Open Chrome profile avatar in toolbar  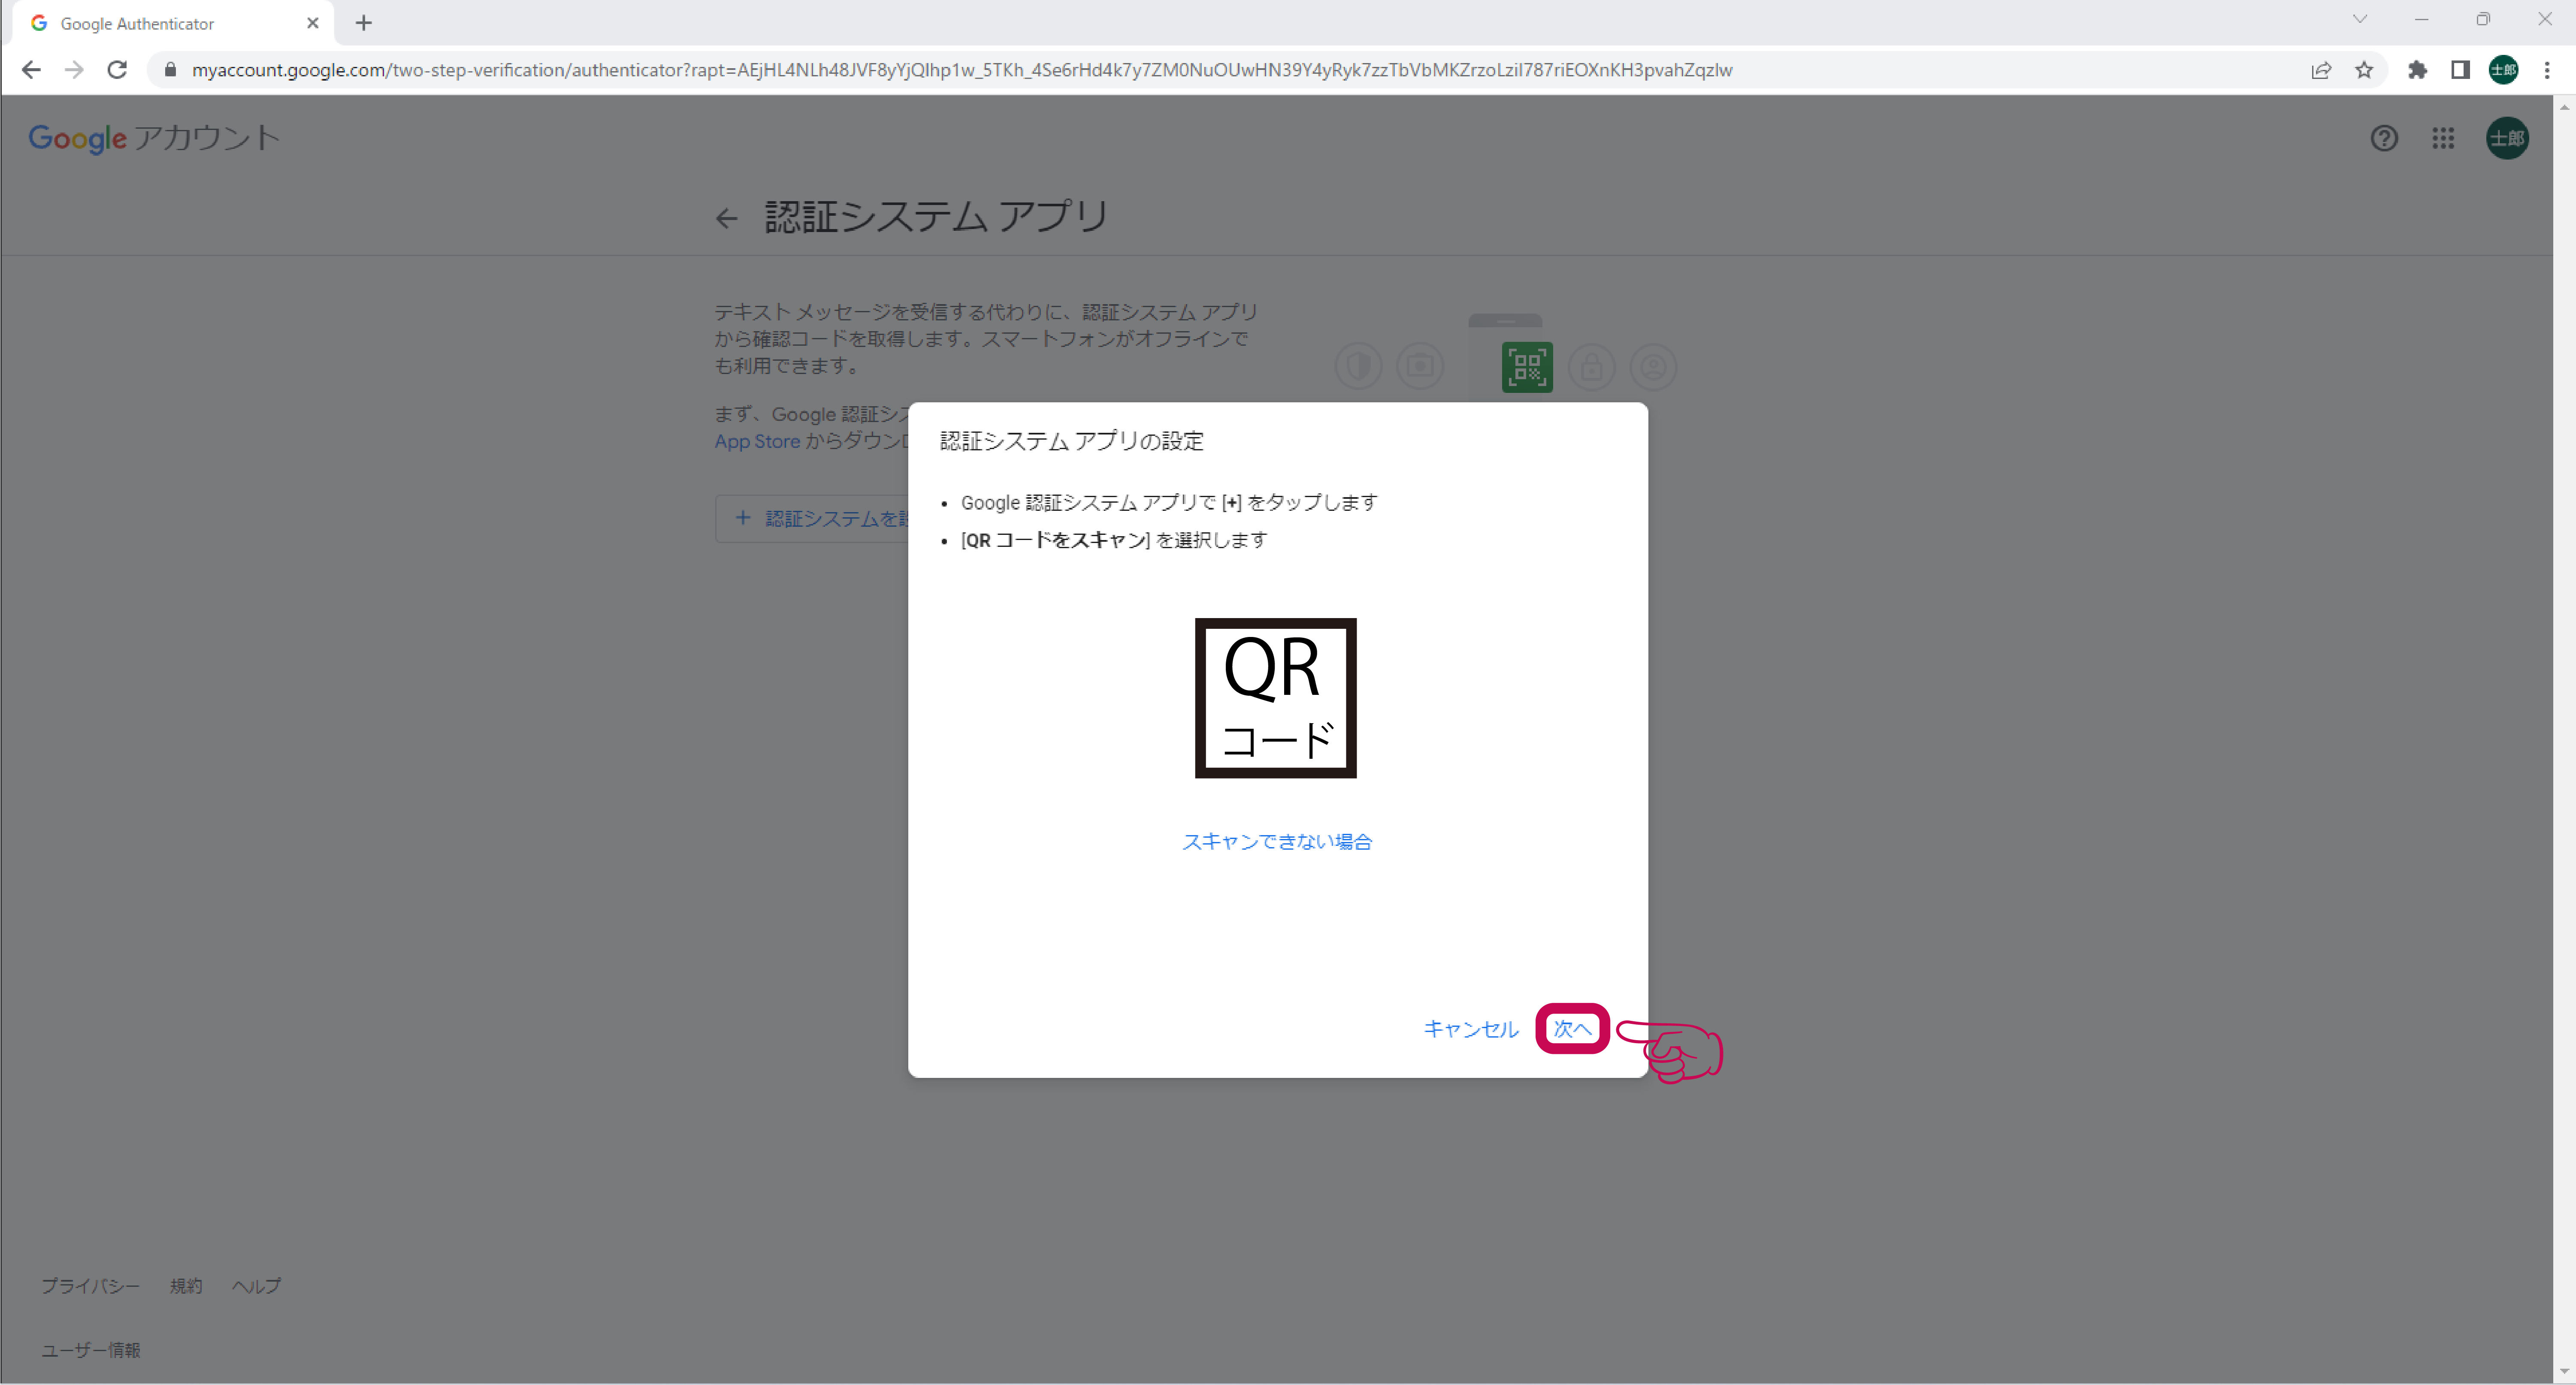click(2503, 69)
